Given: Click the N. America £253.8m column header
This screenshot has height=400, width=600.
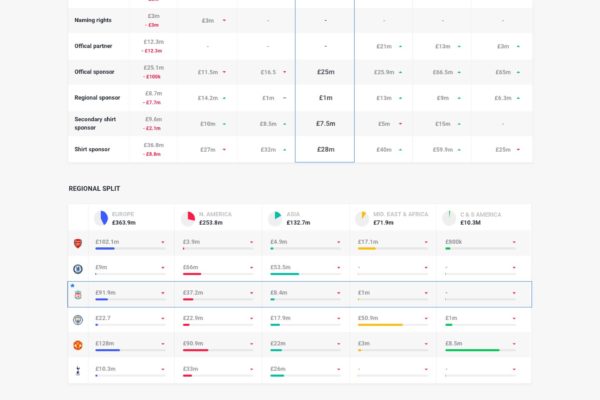Looking at the screenshot, I should point(218,218).
